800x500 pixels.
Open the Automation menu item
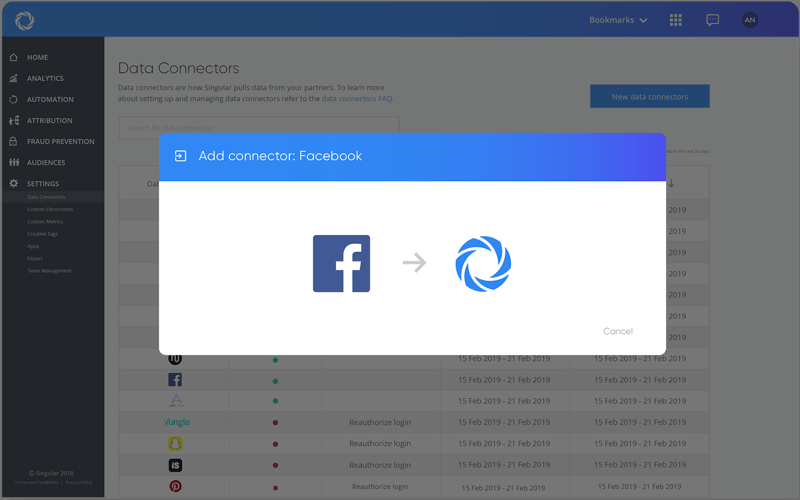click(x=50, y=99)
